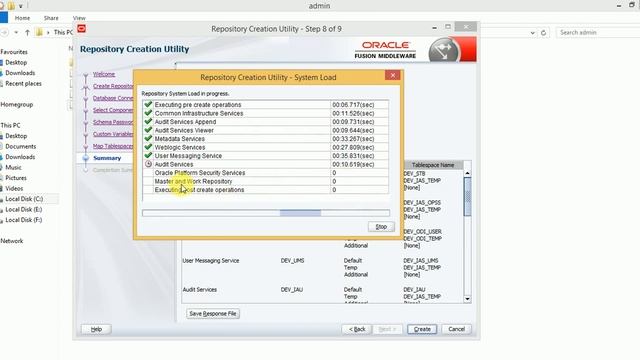640x360 pixels.
Task: Click DEV_ODI_USER tablespace name
Action: coord(422,231)
